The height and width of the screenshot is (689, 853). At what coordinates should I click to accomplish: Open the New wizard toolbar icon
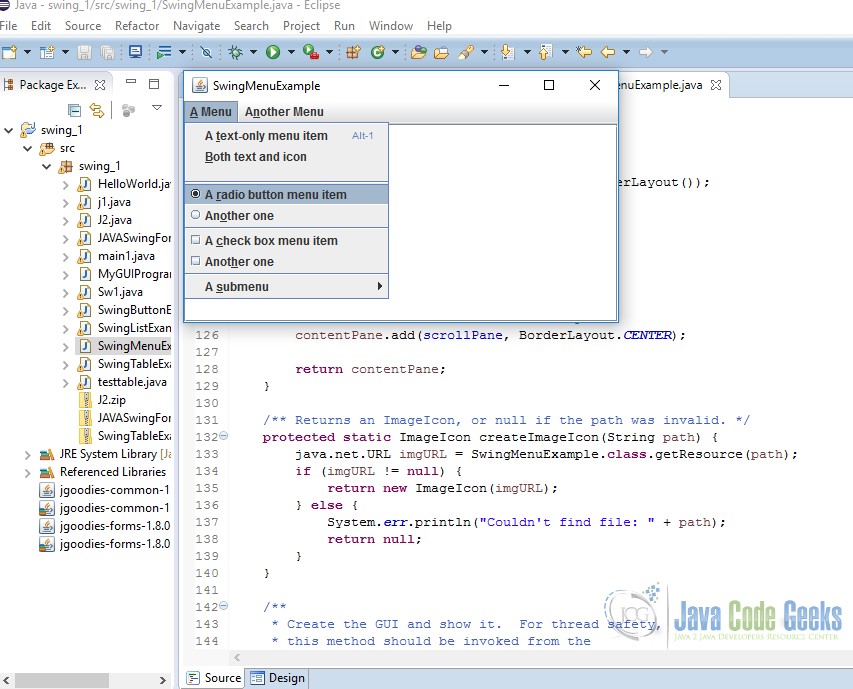[9, 52]
